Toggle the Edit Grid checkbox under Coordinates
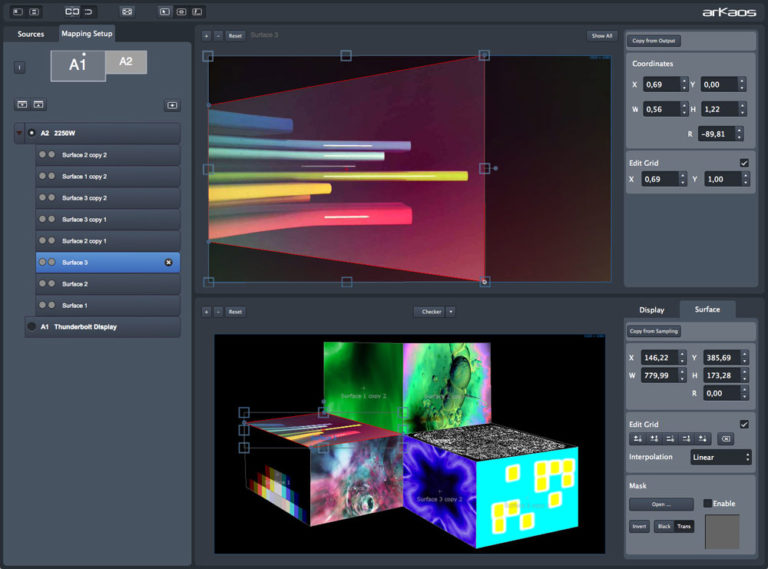Image resolution: width=768 pixels, height=569 pixels. click(743, 163)
